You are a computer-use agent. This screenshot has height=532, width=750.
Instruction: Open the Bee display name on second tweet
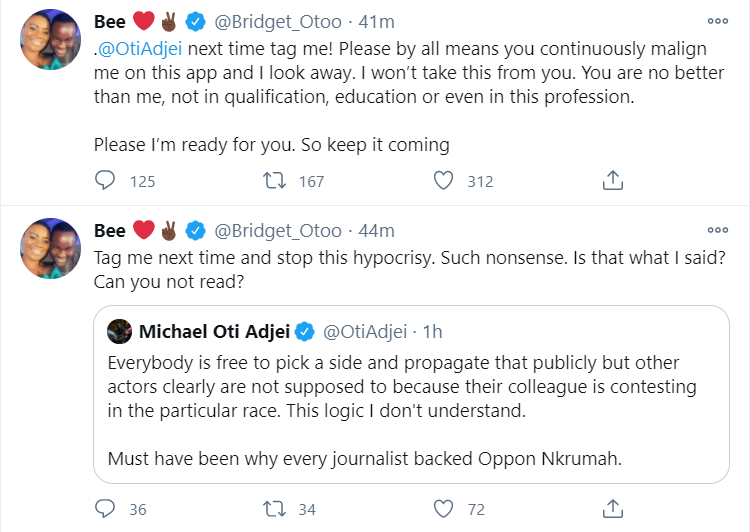[110, 231]
